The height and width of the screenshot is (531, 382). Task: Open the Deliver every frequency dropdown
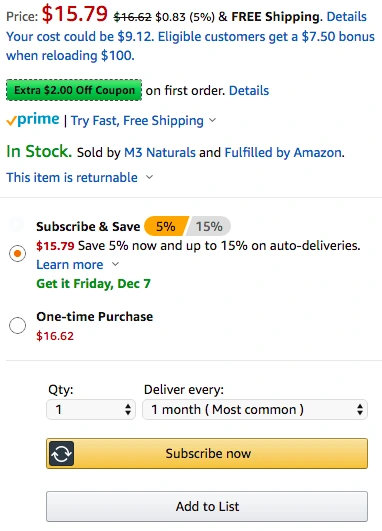255,409
